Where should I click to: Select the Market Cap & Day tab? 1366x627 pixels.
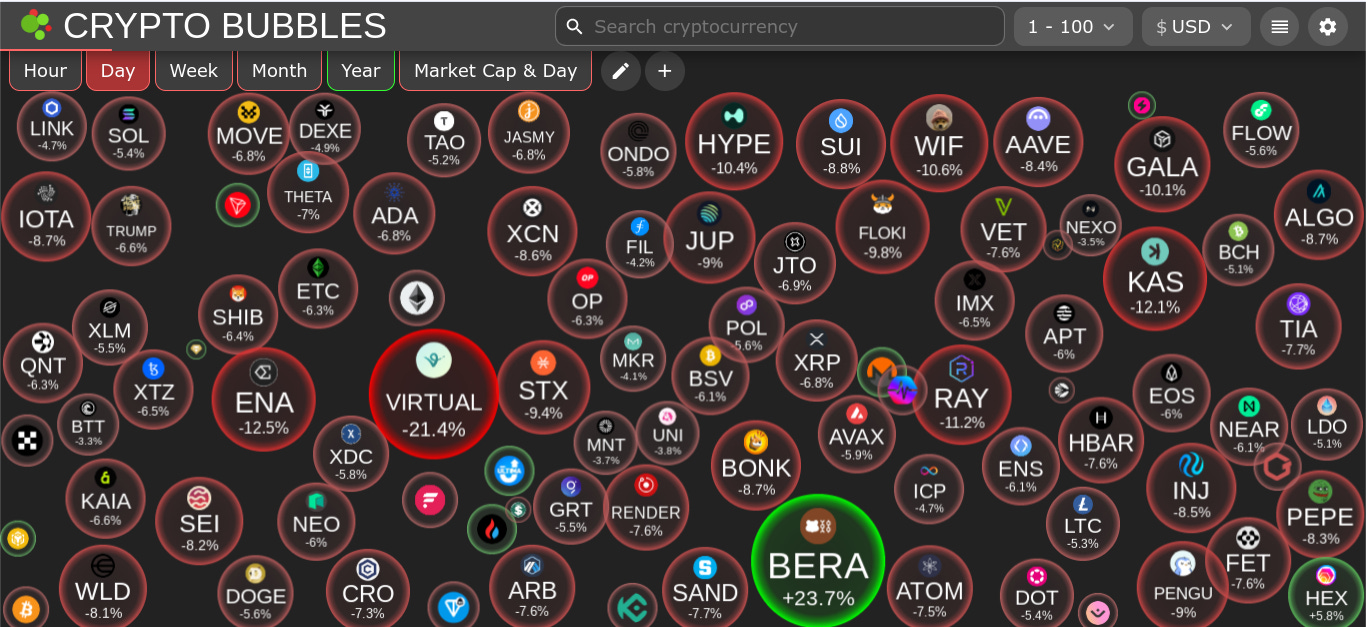[495, 70]
